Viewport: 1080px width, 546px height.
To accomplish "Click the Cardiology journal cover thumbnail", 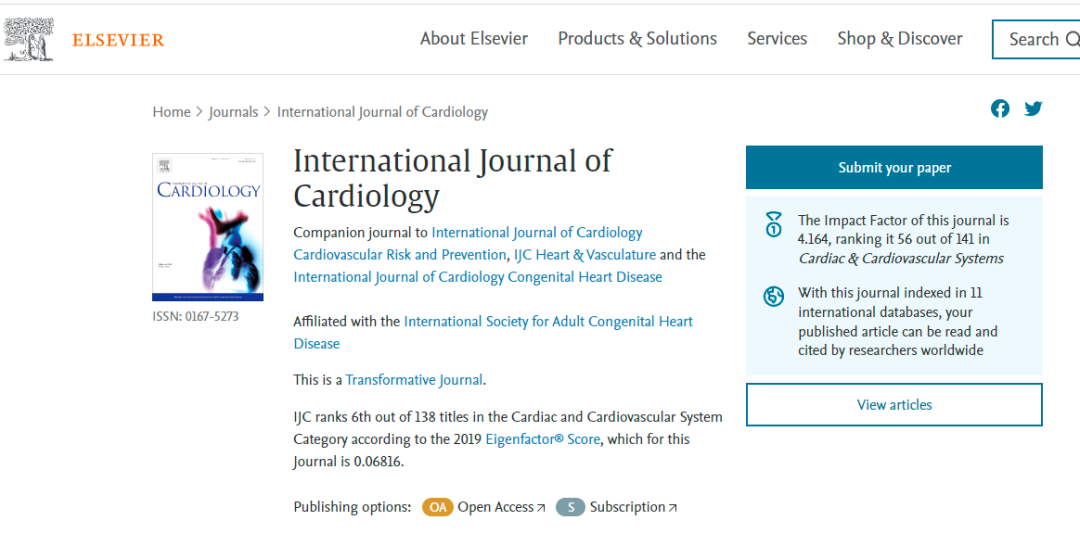I will tap(208, 227).
